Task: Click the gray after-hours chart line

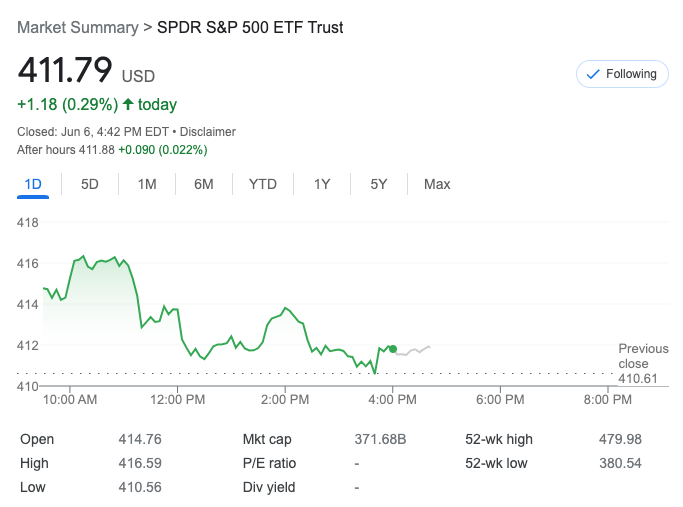Action: point(412,351)
